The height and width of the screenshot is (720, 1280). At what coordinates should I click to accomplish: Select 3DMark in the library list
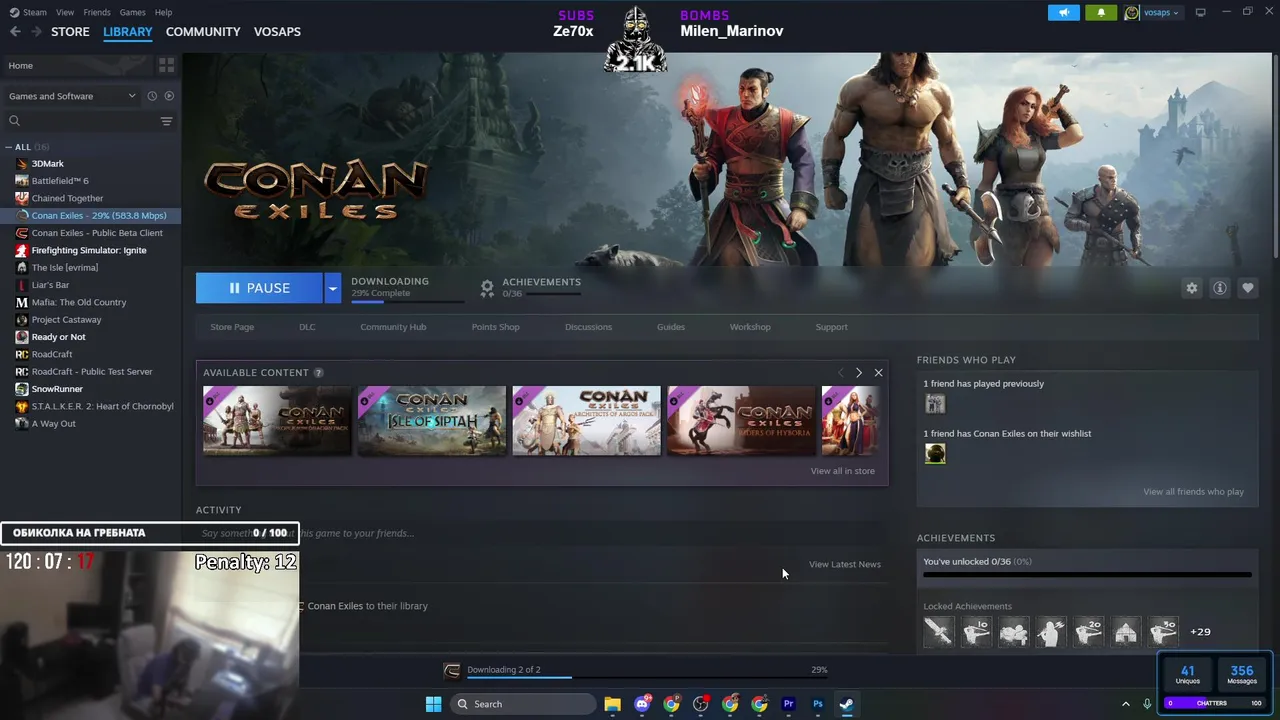47,164
